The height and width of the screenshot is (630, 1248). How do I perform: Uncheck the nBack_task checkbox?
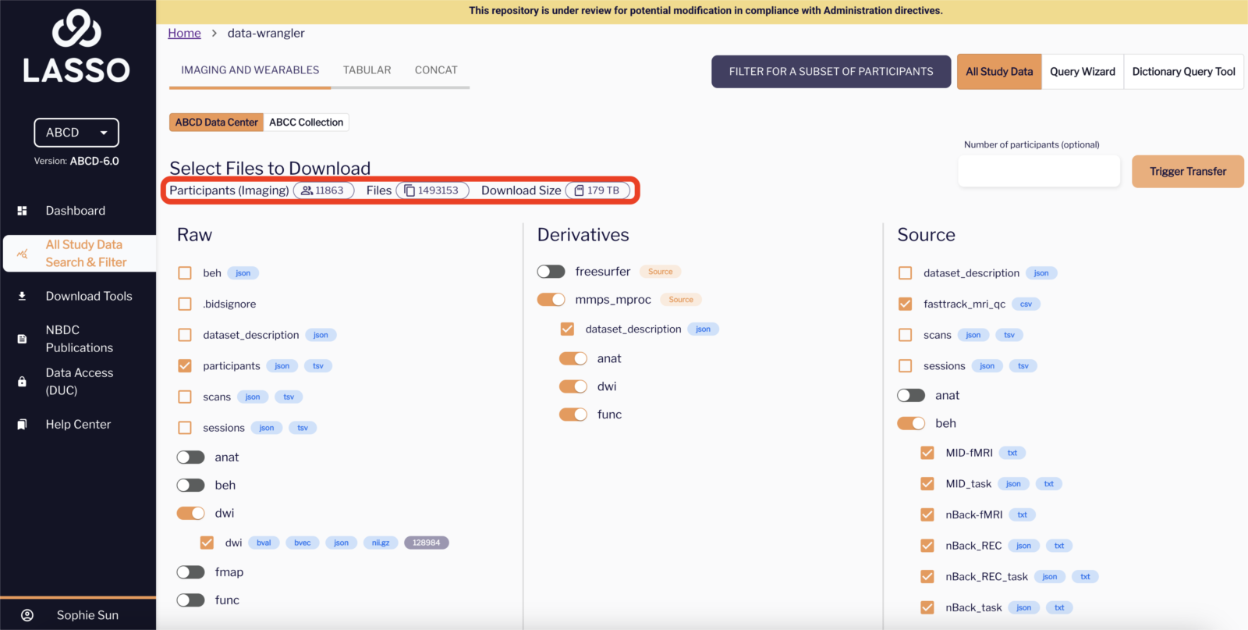[927, 608]
